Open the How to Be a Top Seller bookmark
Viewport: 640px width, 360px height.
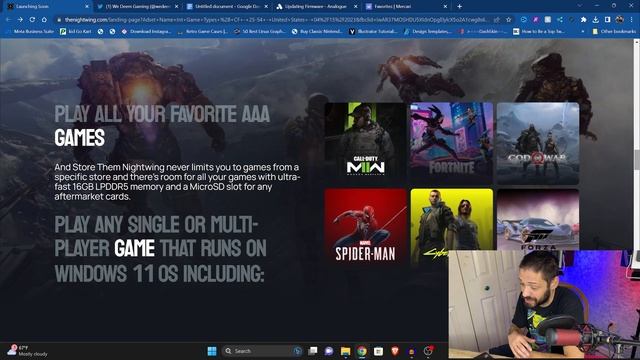(x=539, y=31)
